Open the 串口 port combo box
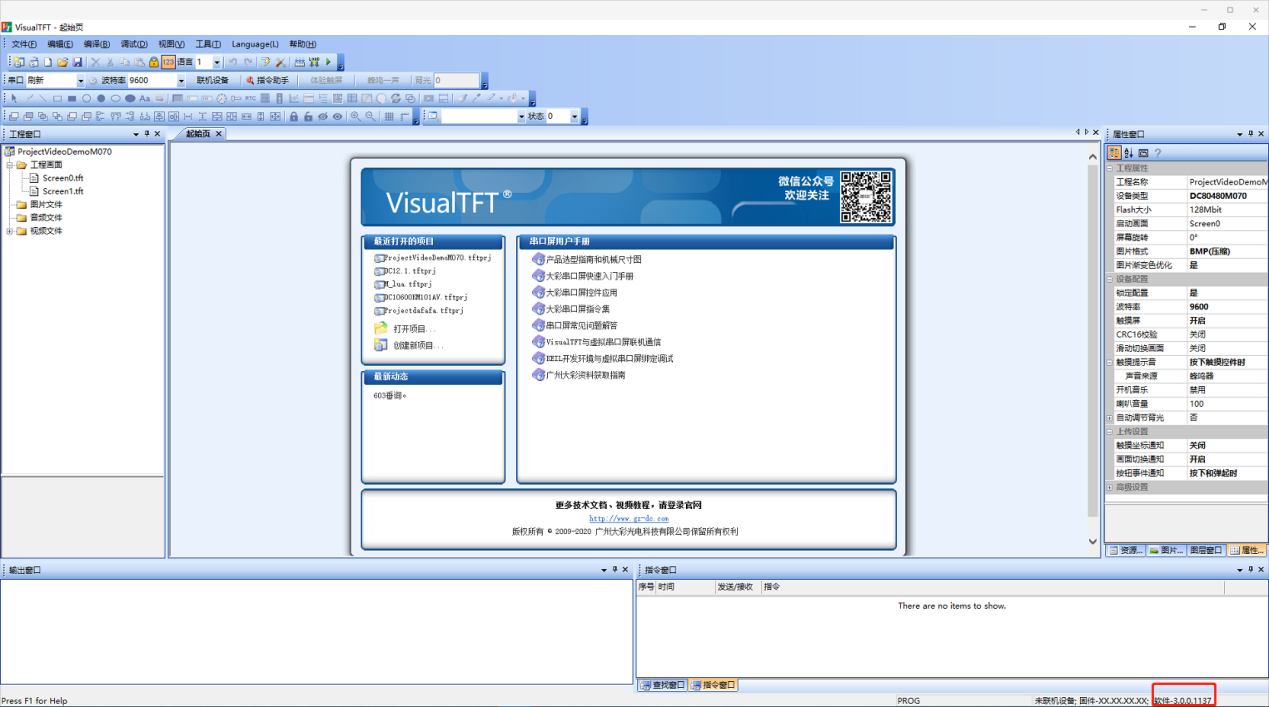Screen dimensions: 1269x707 55,80
